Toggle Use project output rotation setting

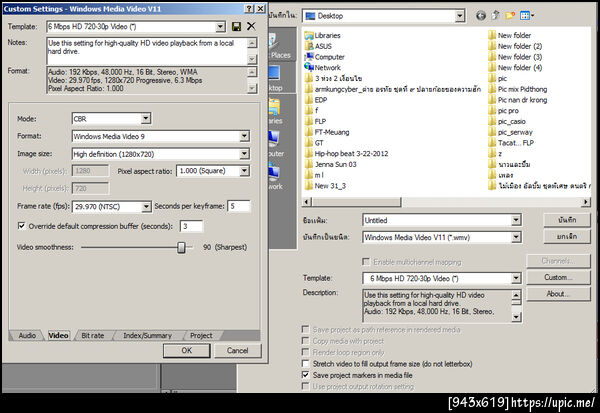pyautogui.click(x=305, y=386)
